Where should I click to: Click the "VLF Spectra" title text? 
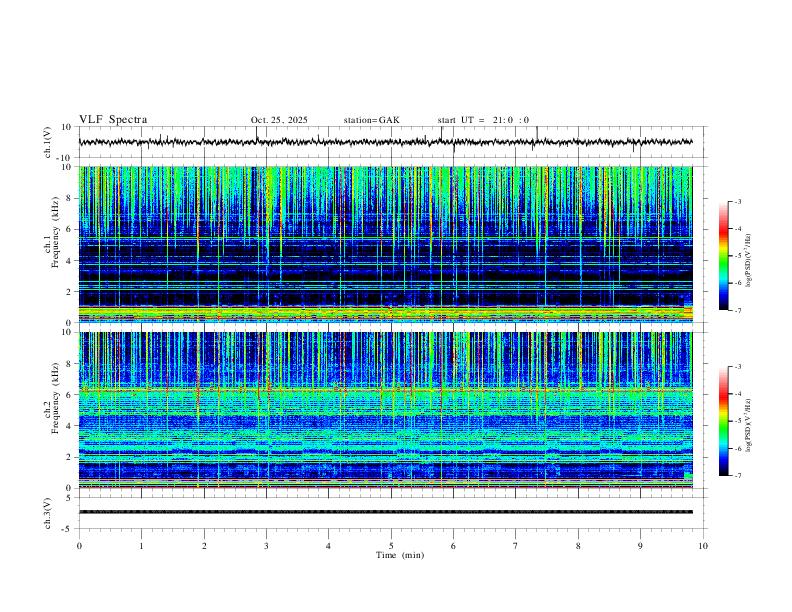(113, 120)
